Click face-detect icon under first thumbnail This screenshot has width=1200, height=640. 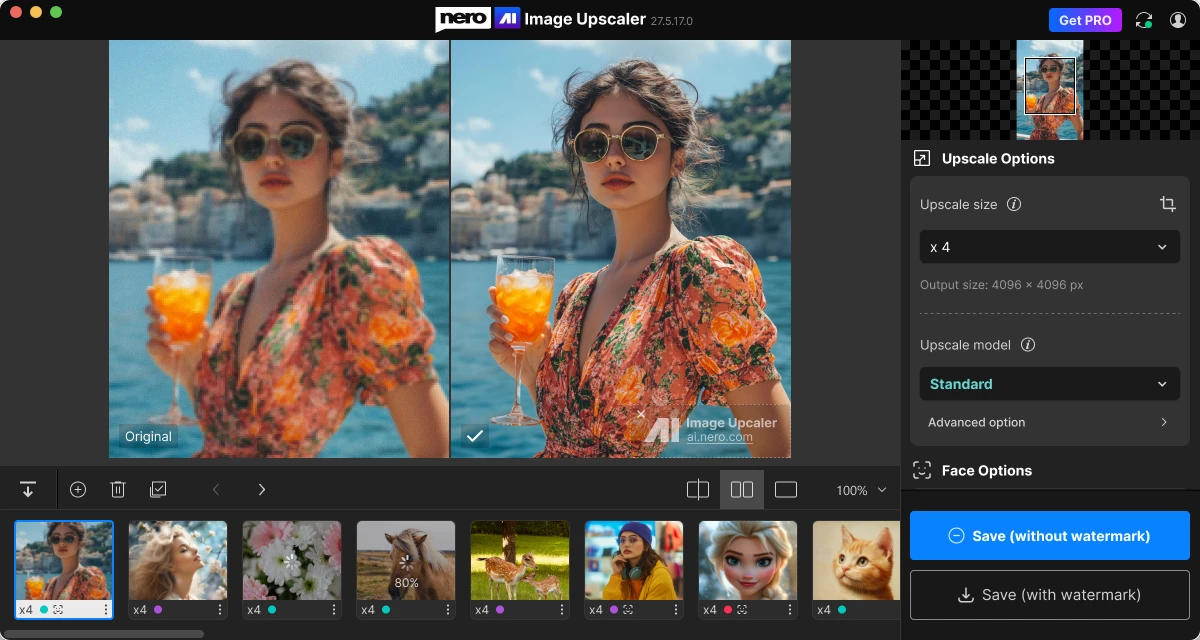click(x=58, y=609)
